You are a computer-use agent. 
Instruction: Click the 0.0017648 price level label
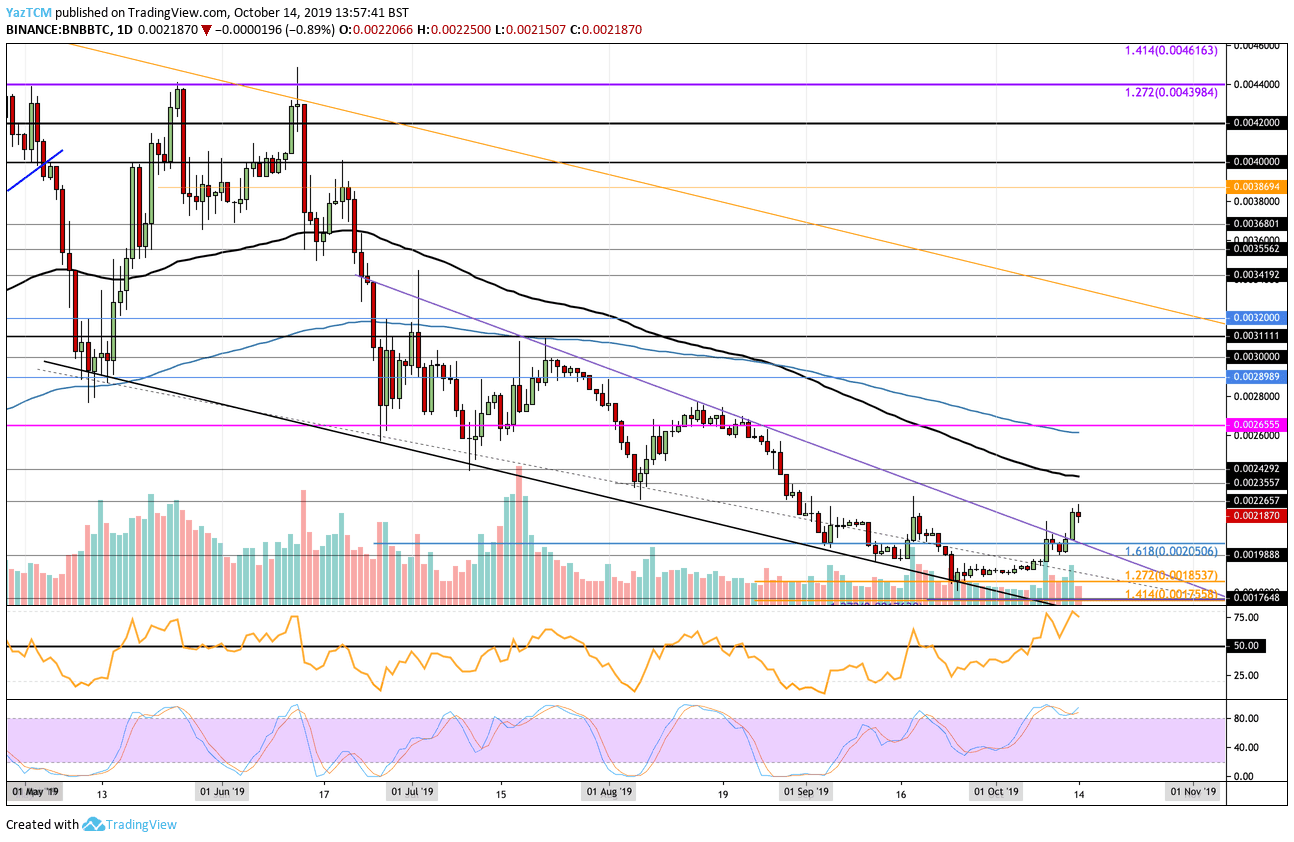(1257, 598)
